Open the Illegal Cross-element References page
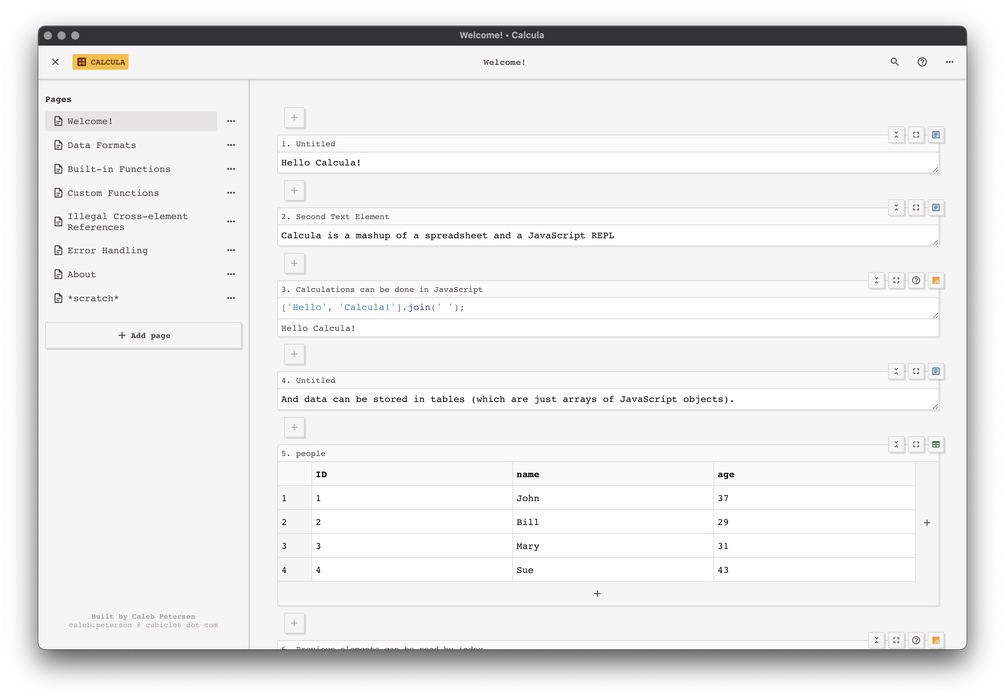The height and width of the screenshot is (700, 1005). tap(131, 222)
